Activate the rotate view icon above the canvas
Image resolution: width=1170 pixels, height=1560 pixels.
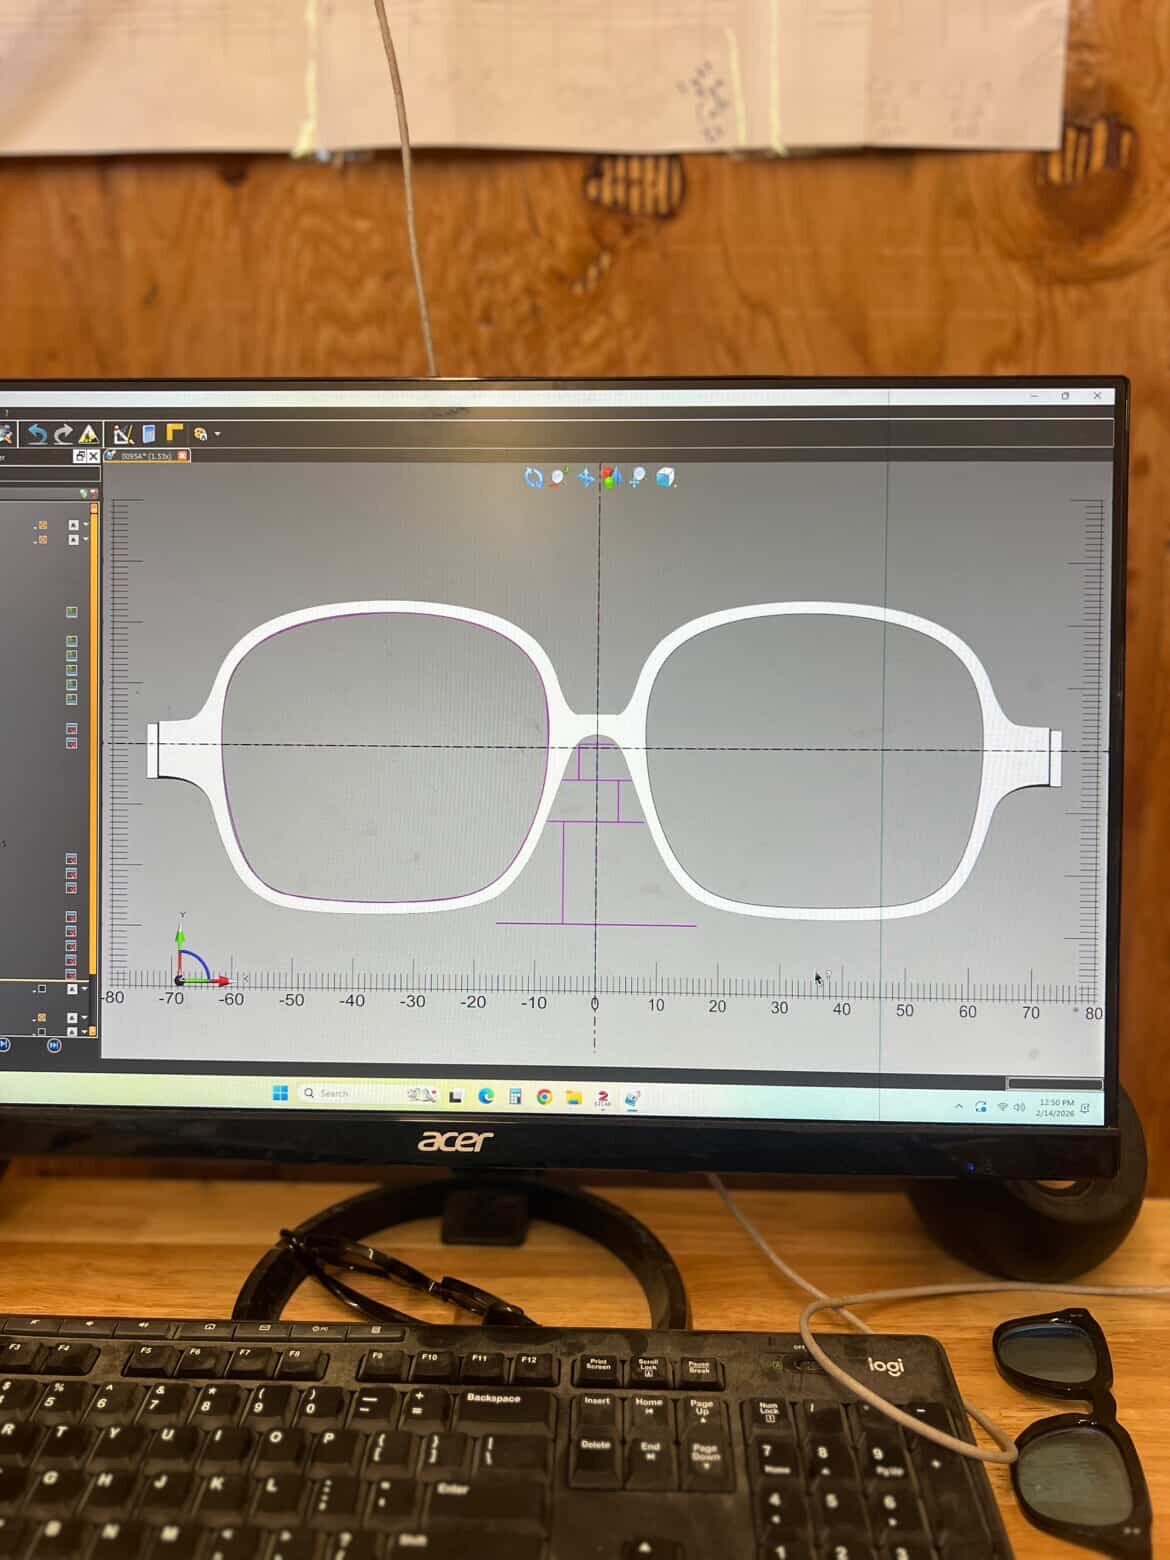tap(533, 477)
